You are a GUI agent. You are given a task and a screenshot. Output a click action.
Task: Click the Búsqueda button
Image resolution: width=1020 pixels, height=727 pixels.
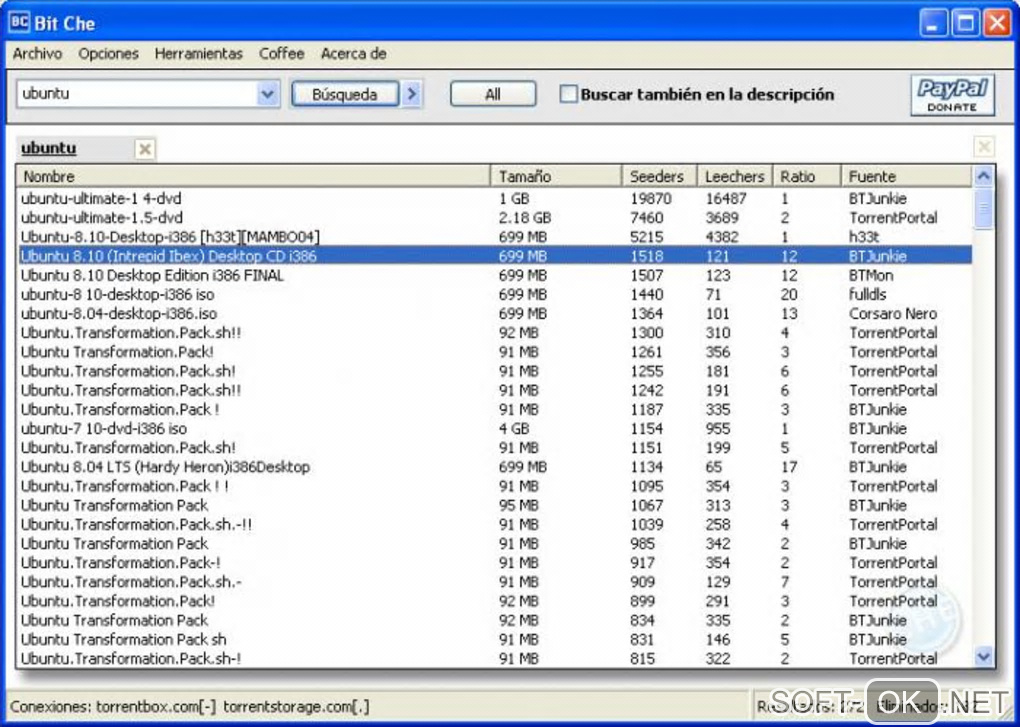pos(345,94)
